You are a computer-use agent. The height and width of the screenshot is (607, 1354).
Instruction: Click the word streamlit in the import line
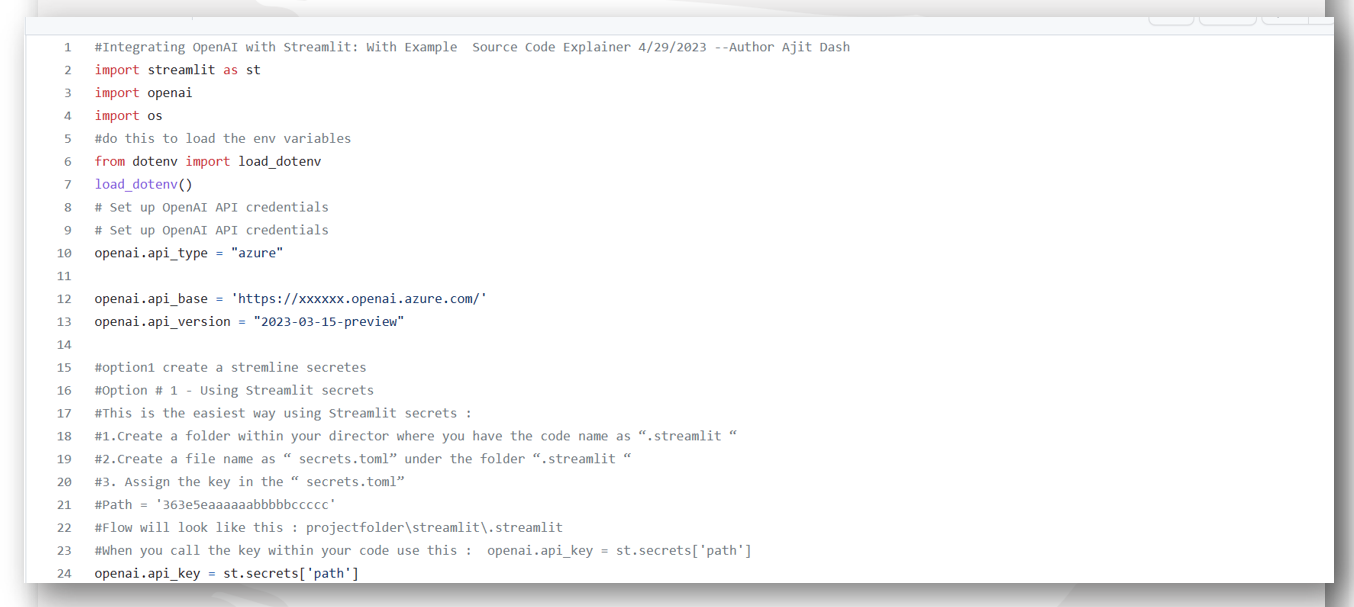(181, 70)
